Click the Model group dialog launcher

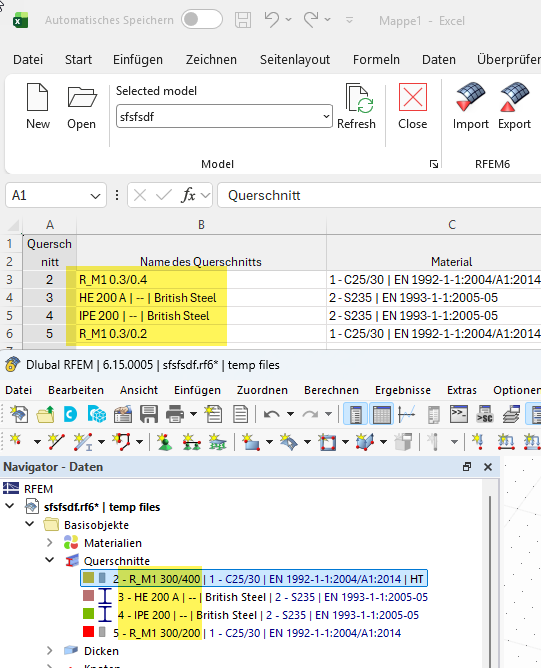click(434, 164)
